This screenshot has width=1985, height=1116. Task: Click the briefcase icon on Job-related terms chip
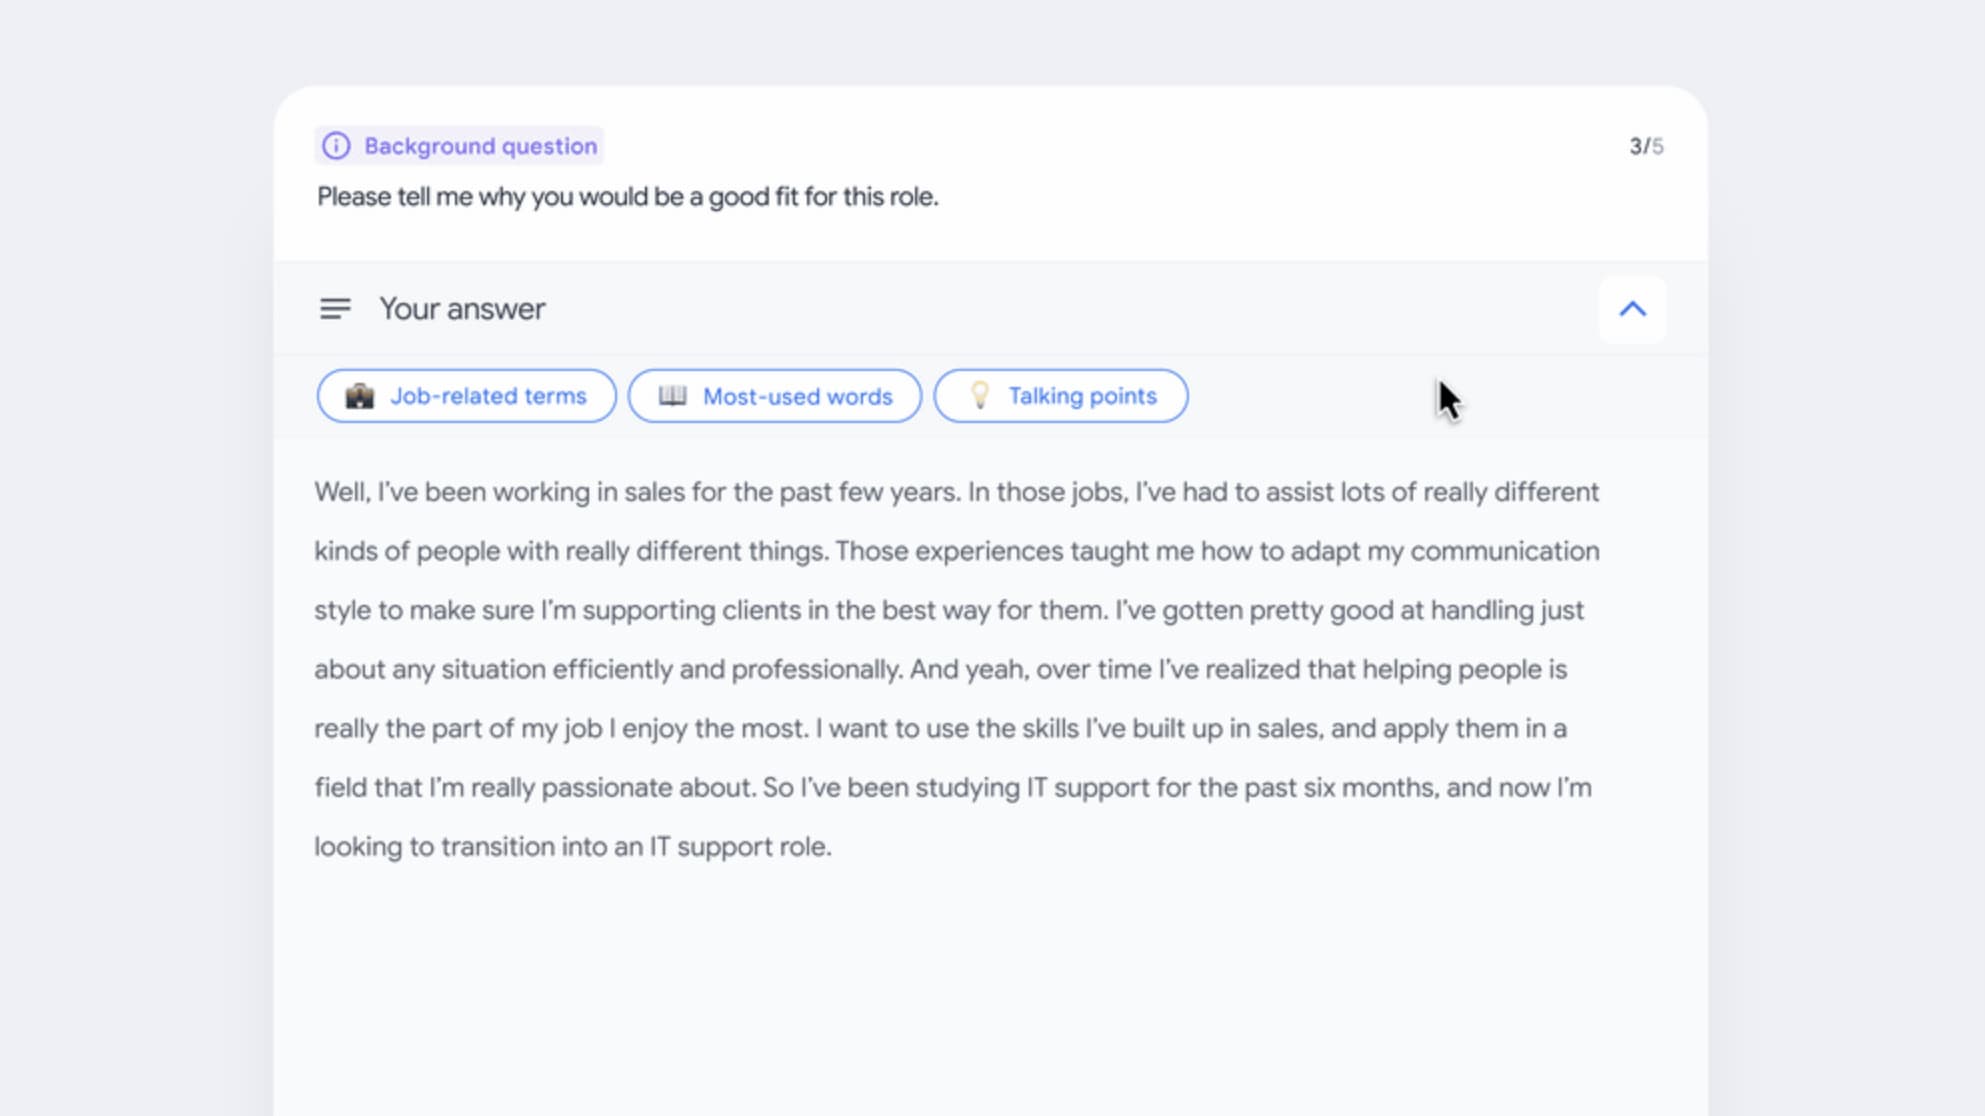click(362, 396)
